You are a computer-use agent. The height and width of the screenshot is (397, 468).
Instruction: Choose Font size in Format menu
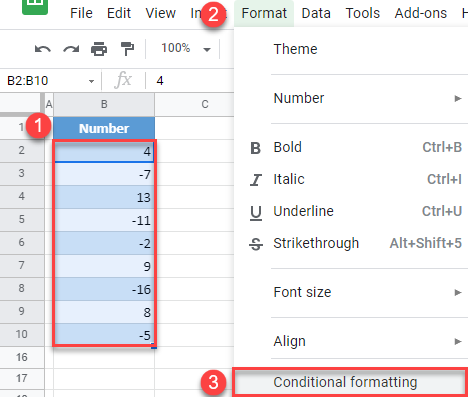pos(351,292)
